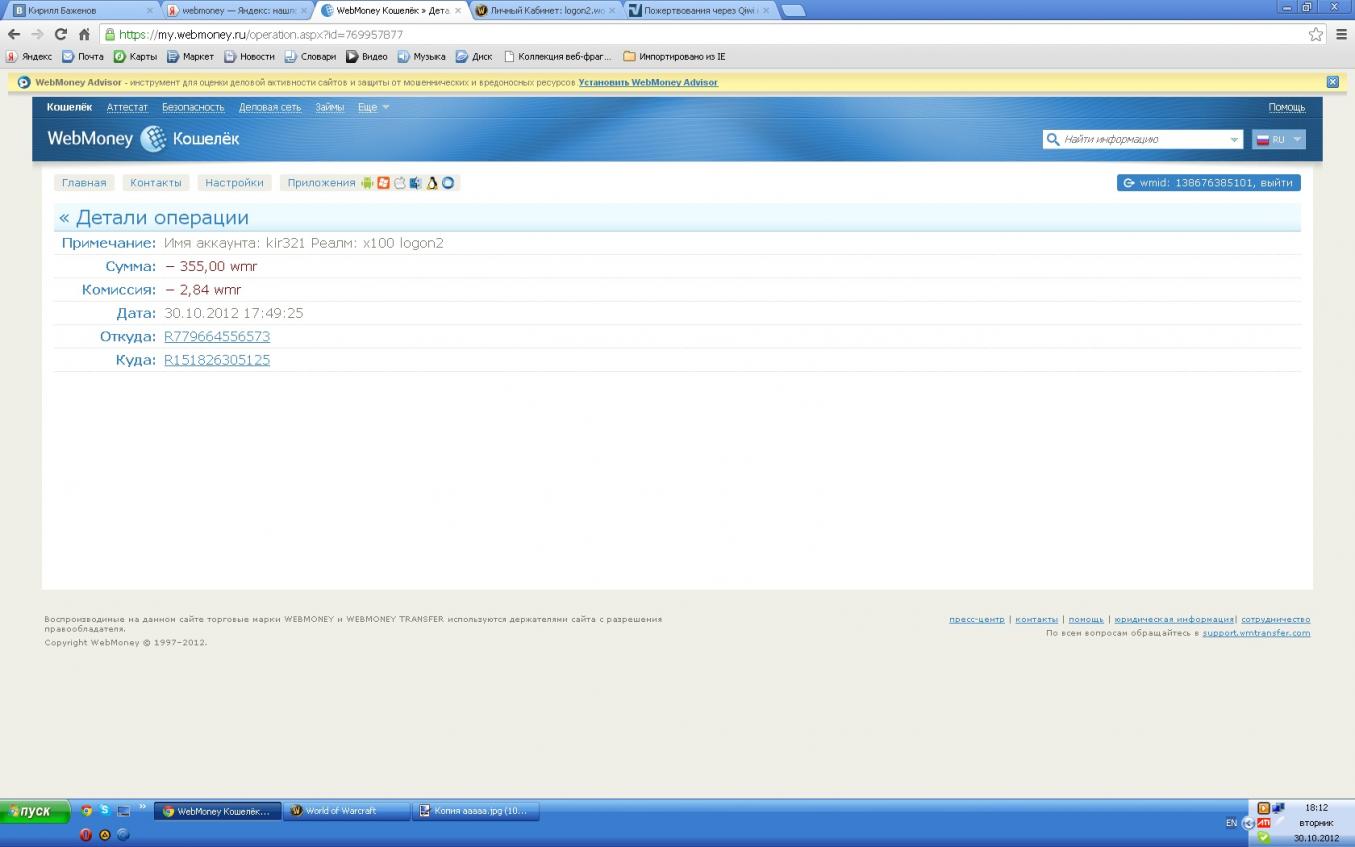Click the Apple app icon

click(400, 183)
